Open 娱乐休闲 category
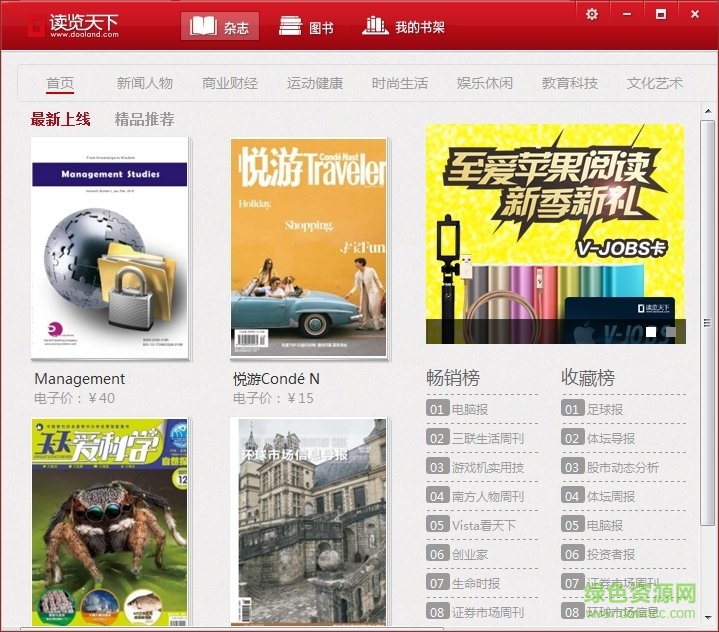This screenshot has width=719, height=632. (485, 83)
